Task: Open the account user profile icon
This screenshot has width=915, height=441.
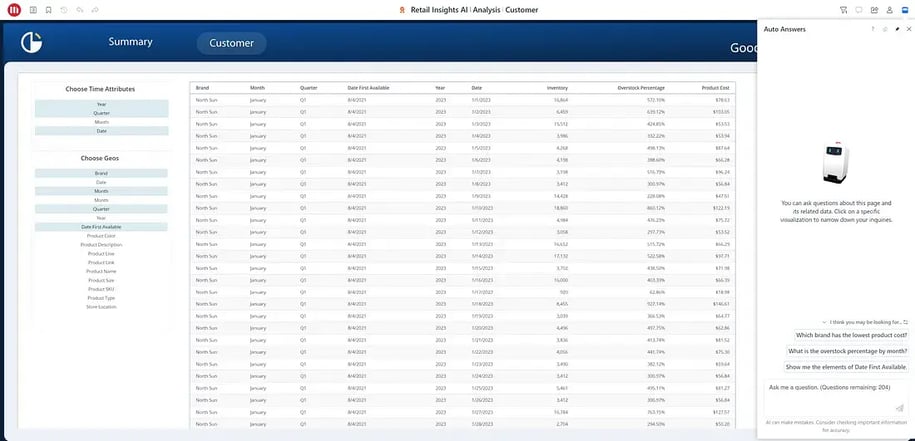Action: click(889, 10)
